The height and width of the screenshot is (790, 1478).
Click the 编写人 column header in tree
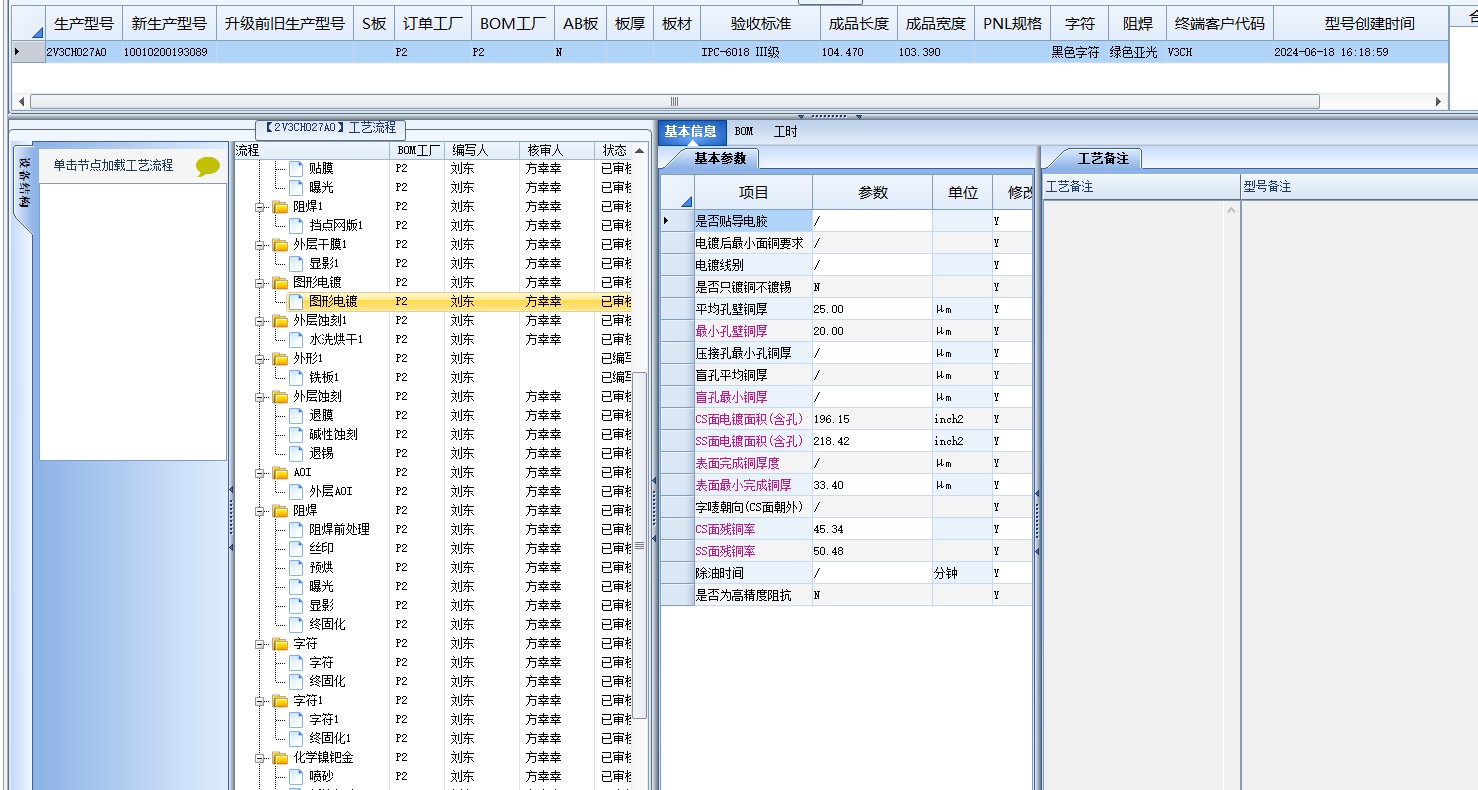480,150
